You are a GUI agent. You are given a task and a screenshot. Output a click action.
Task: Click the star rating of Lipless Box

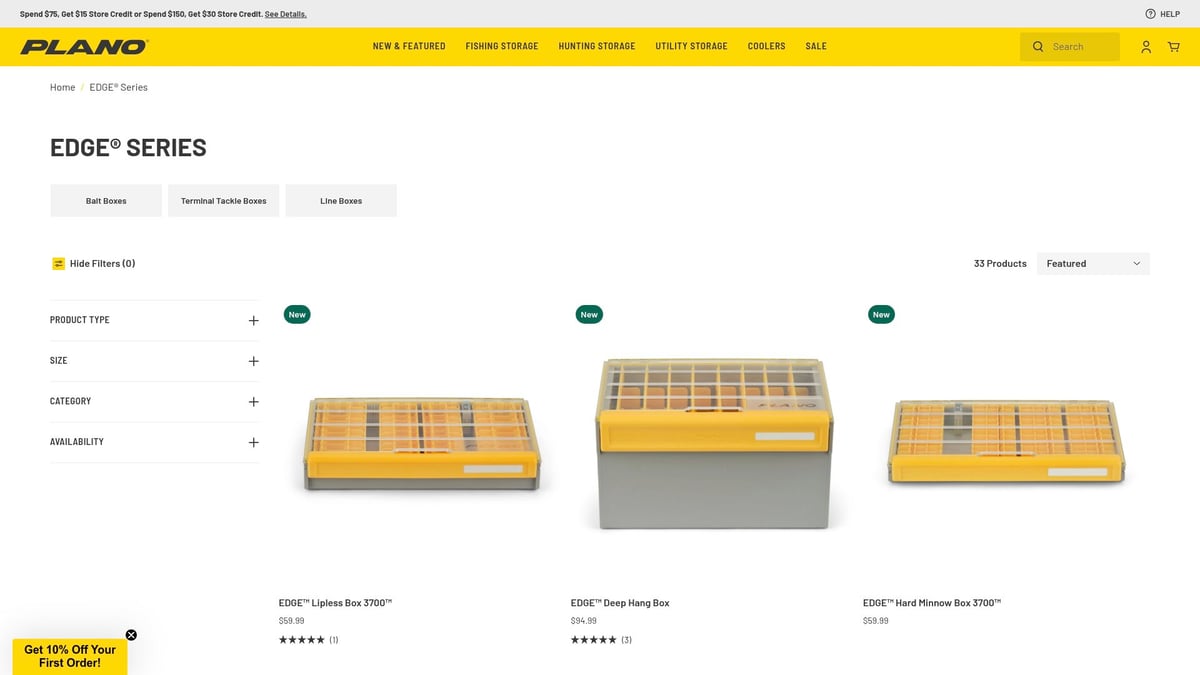coord(301,640)
